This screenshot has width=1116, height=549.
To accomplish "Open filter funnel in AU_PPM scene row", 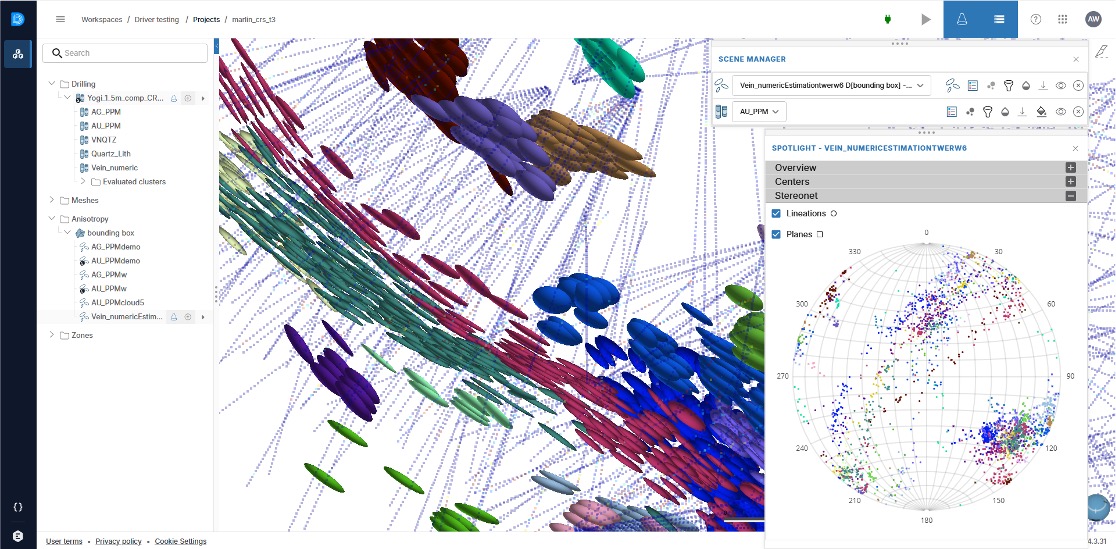I will coord(987,111).
